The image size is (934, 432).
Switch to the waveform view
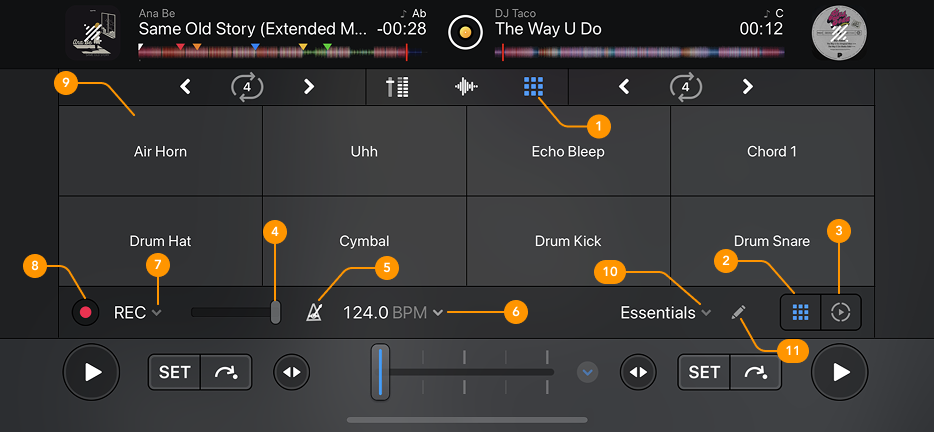tap(466, 87)
